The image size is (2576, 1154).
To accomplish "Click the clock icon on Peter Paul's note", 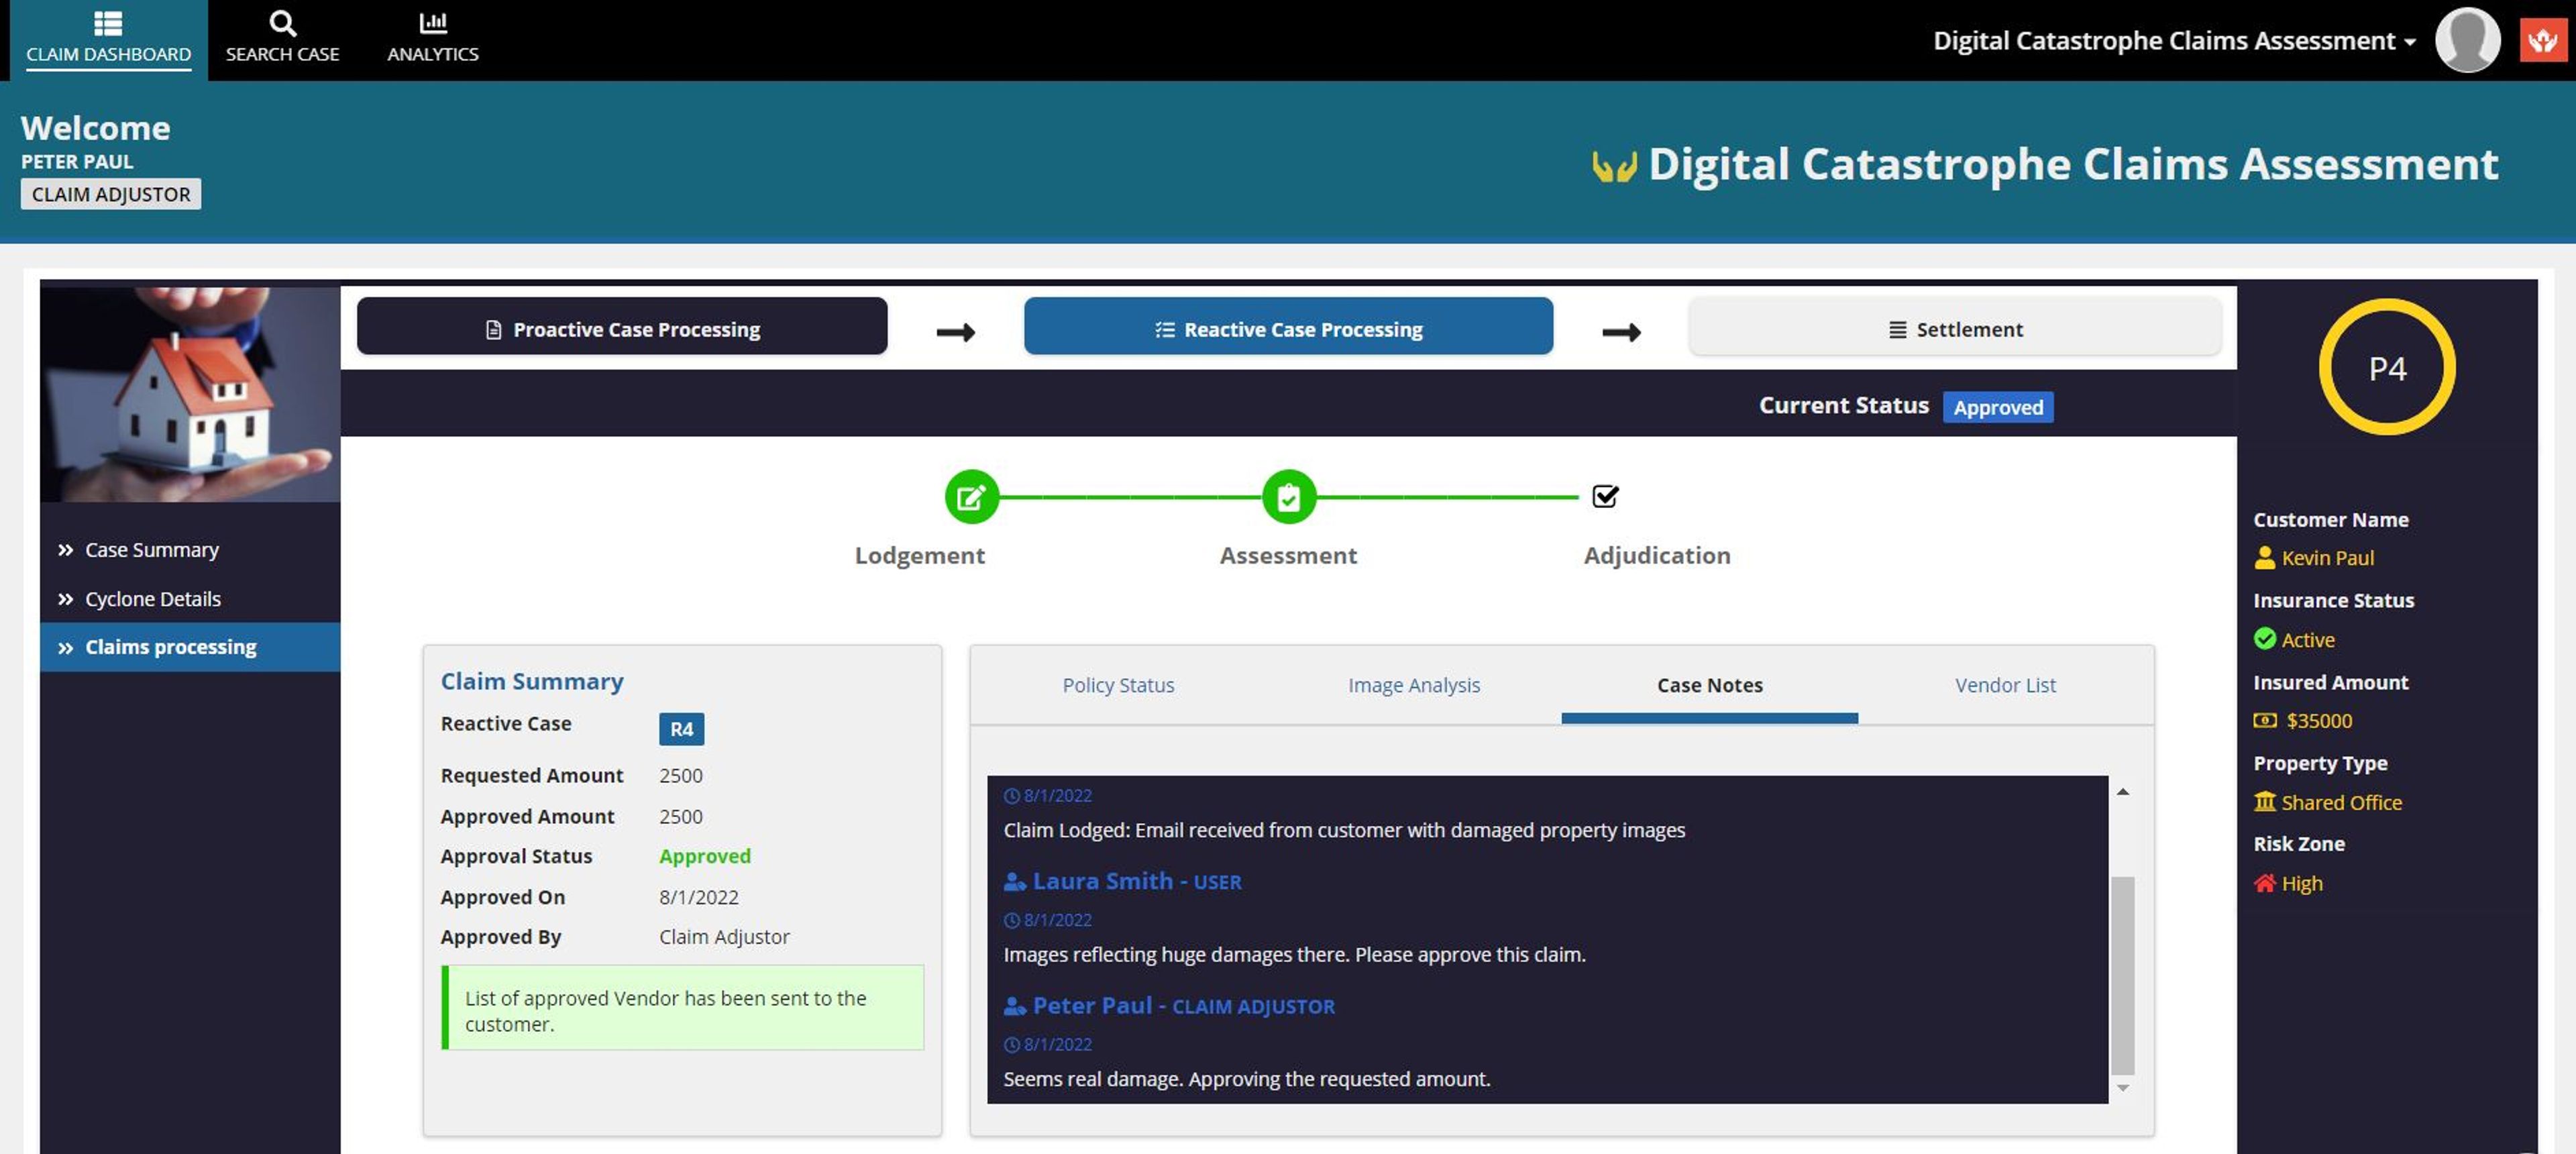I will 1011,1045.
